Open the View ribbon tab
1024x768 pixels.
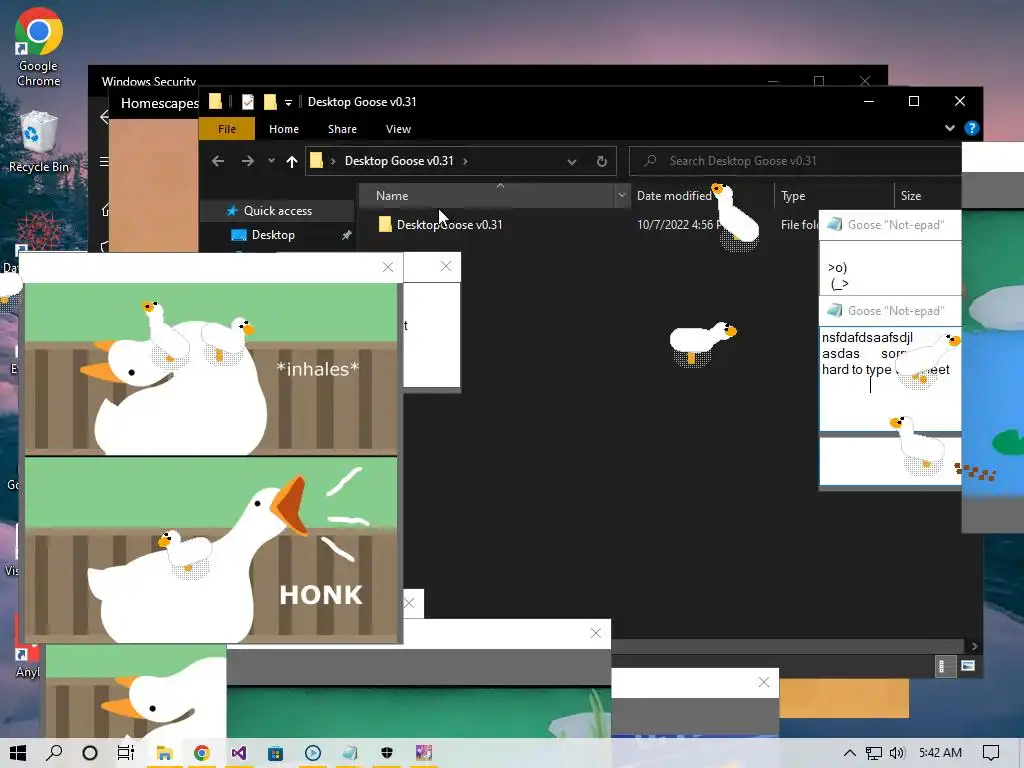[398, 129]
